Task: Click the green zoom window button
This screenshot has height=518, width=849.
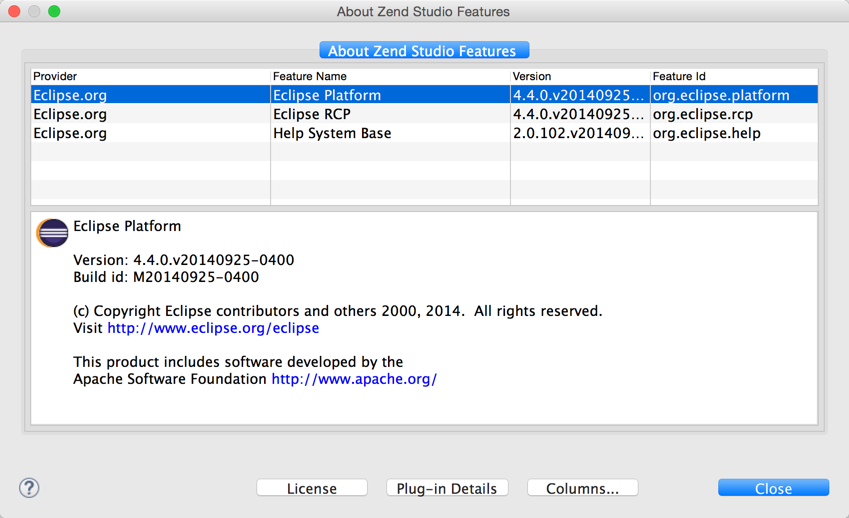Action: [54, 11]
